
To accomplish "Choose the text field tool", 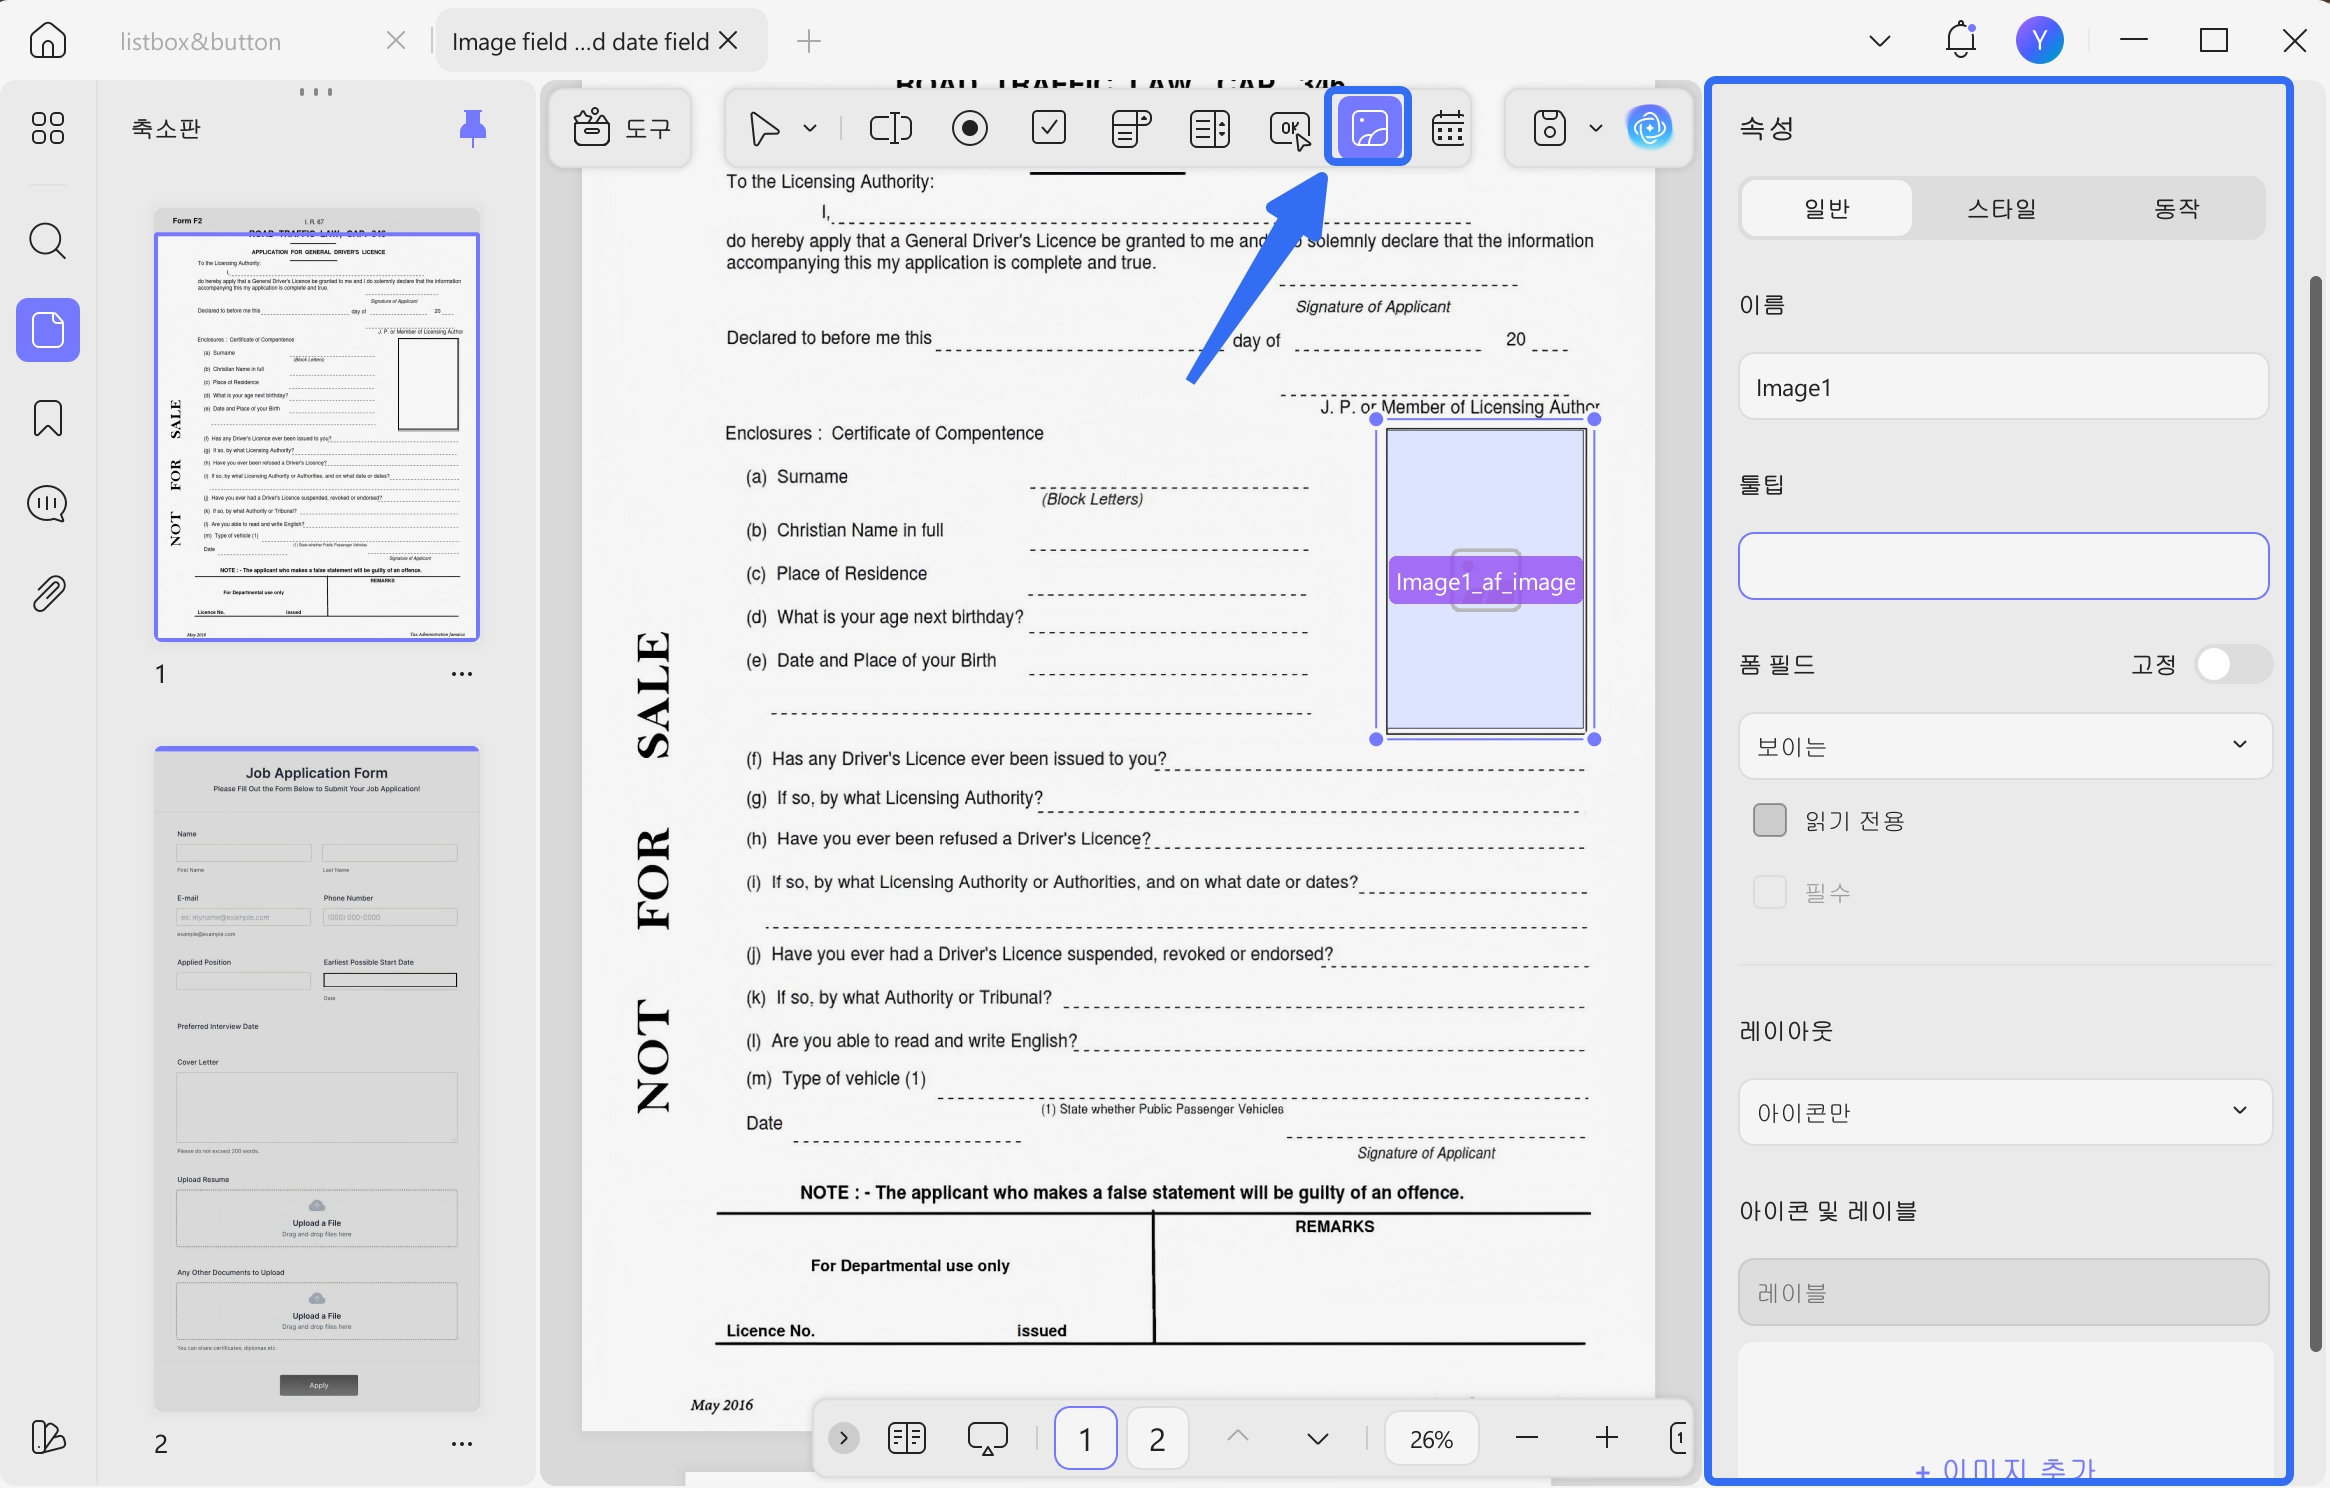I will (891, 128).
